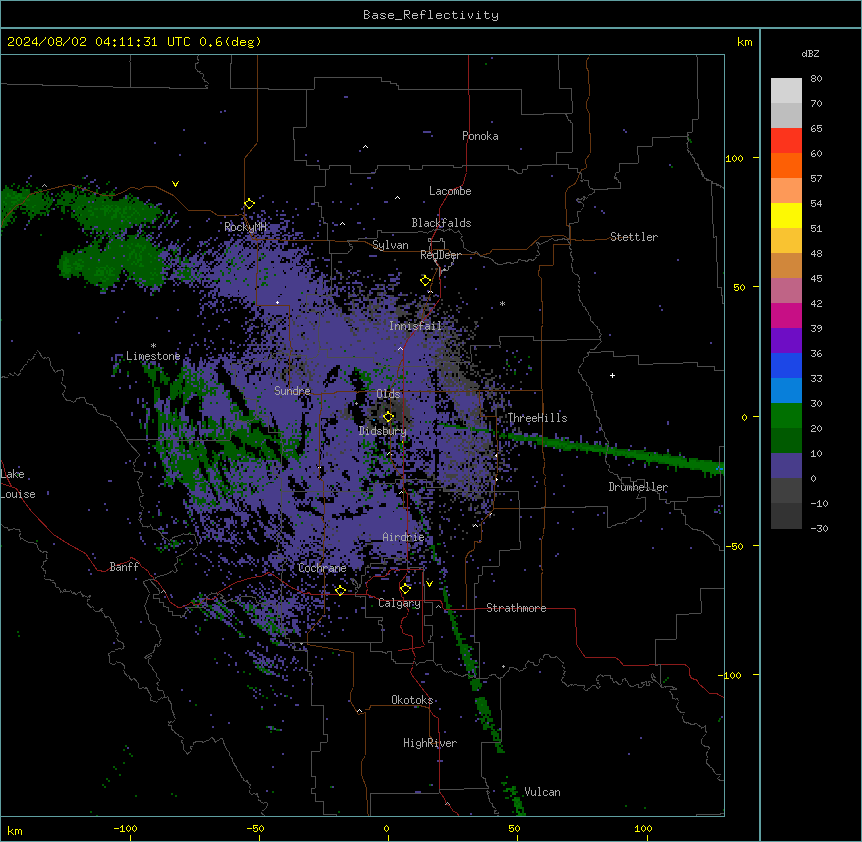The width and height of the screenshot is (862, 842).
Task: Click the white asterisk above Limestone label
Action: [x=153, y=346]
